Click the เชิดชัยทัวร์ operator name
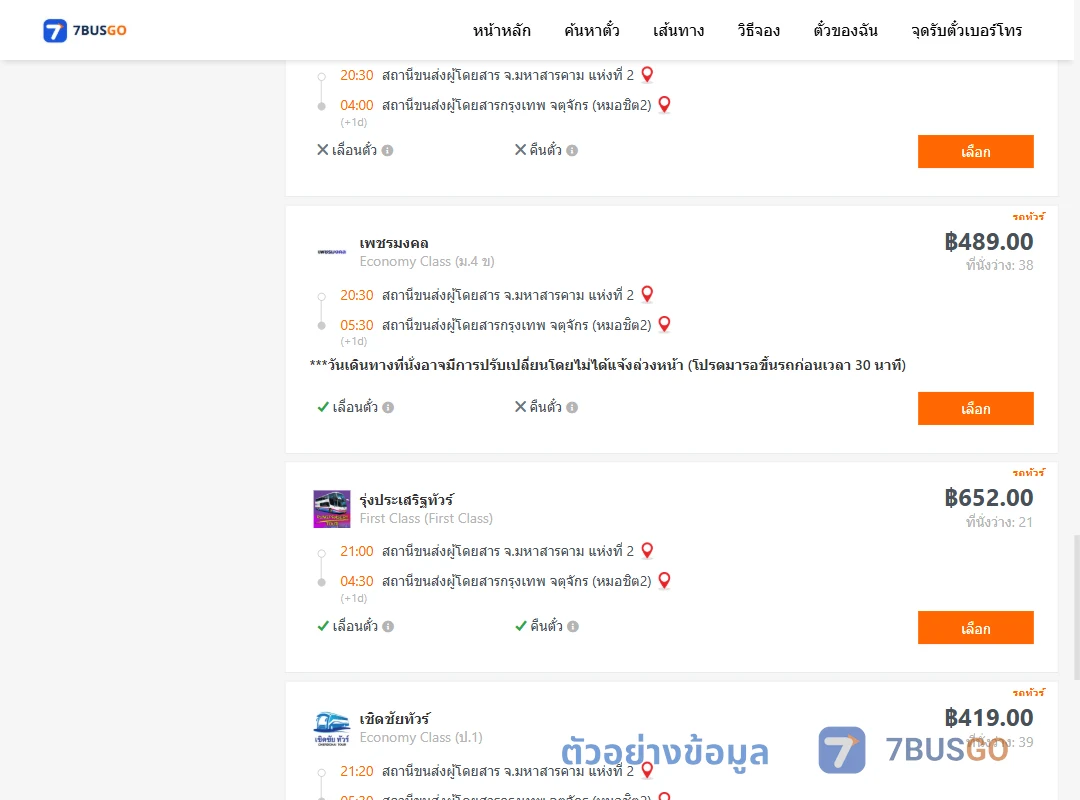This screenshot has width=1080, height=800. pos(395,719)
